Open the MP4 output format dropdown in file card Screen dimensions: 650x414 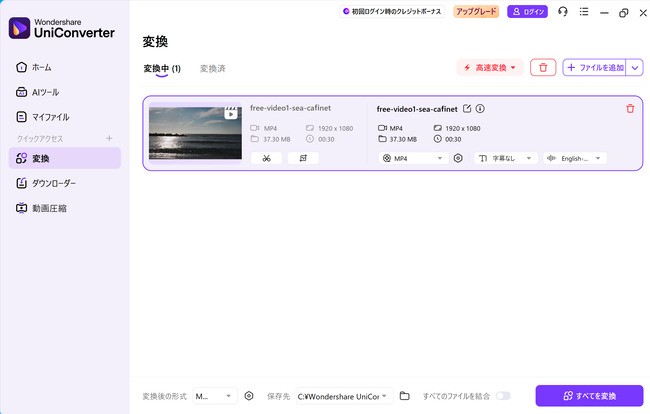(413, 158)
